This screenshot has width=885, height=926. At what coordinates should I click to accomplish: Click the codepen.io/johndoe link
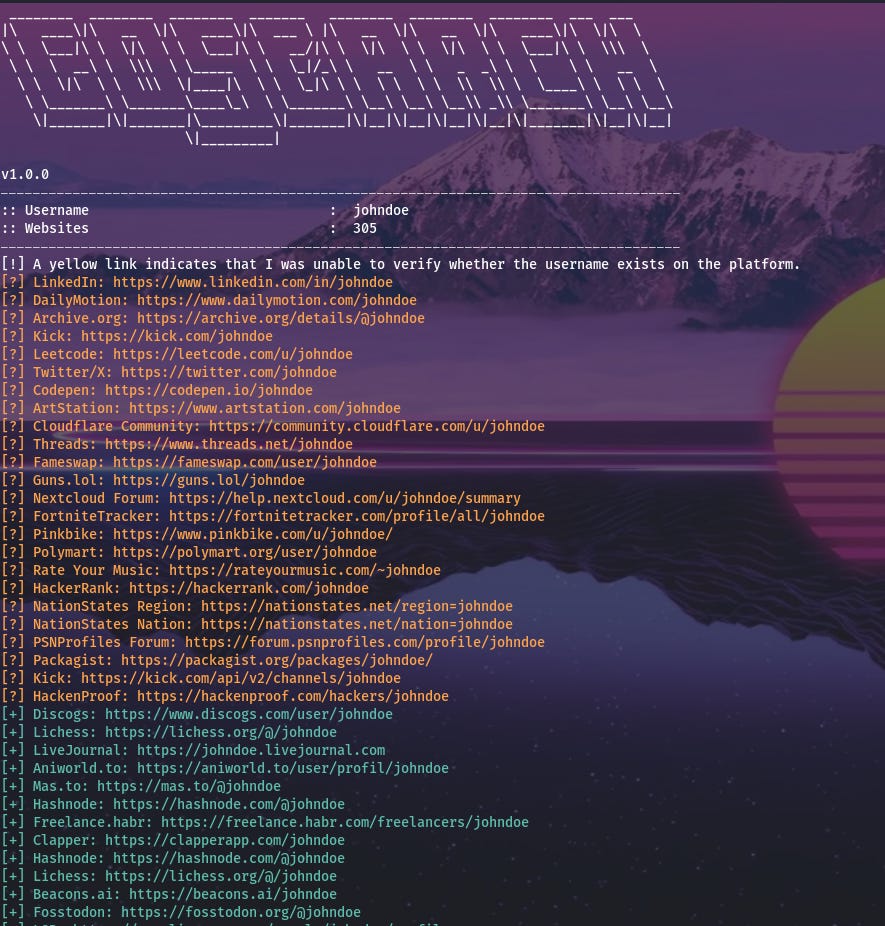click(x=208, y=390)
